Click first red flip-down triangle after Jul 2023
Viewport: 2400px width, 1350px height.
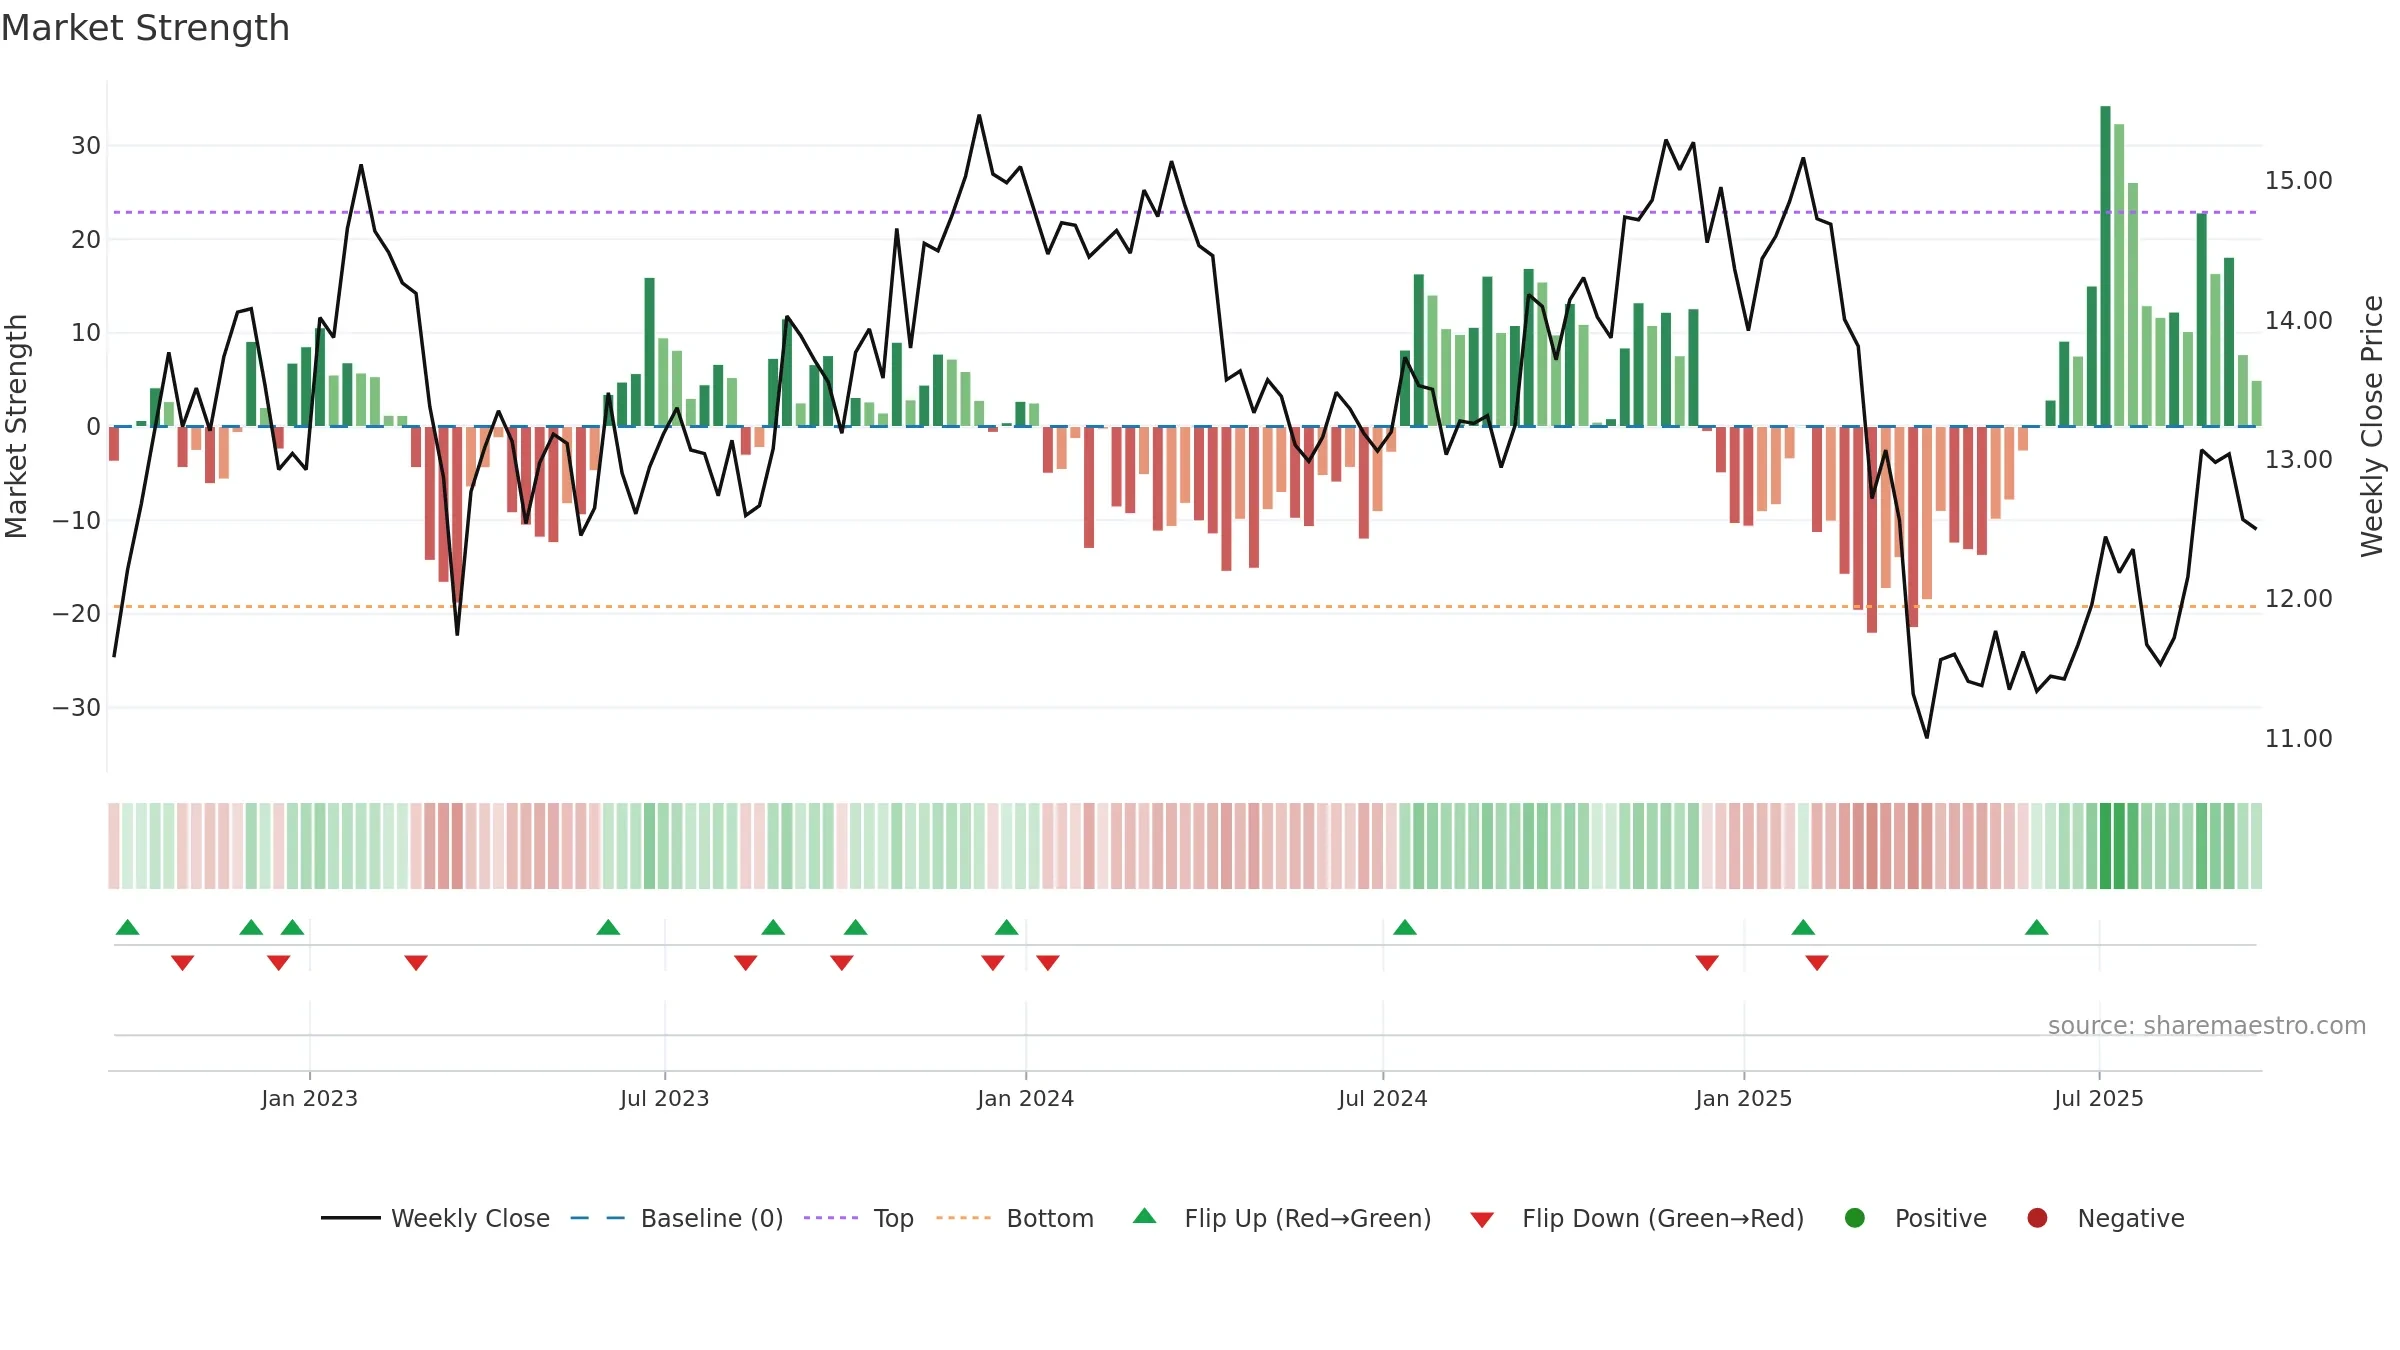[746, 962]
